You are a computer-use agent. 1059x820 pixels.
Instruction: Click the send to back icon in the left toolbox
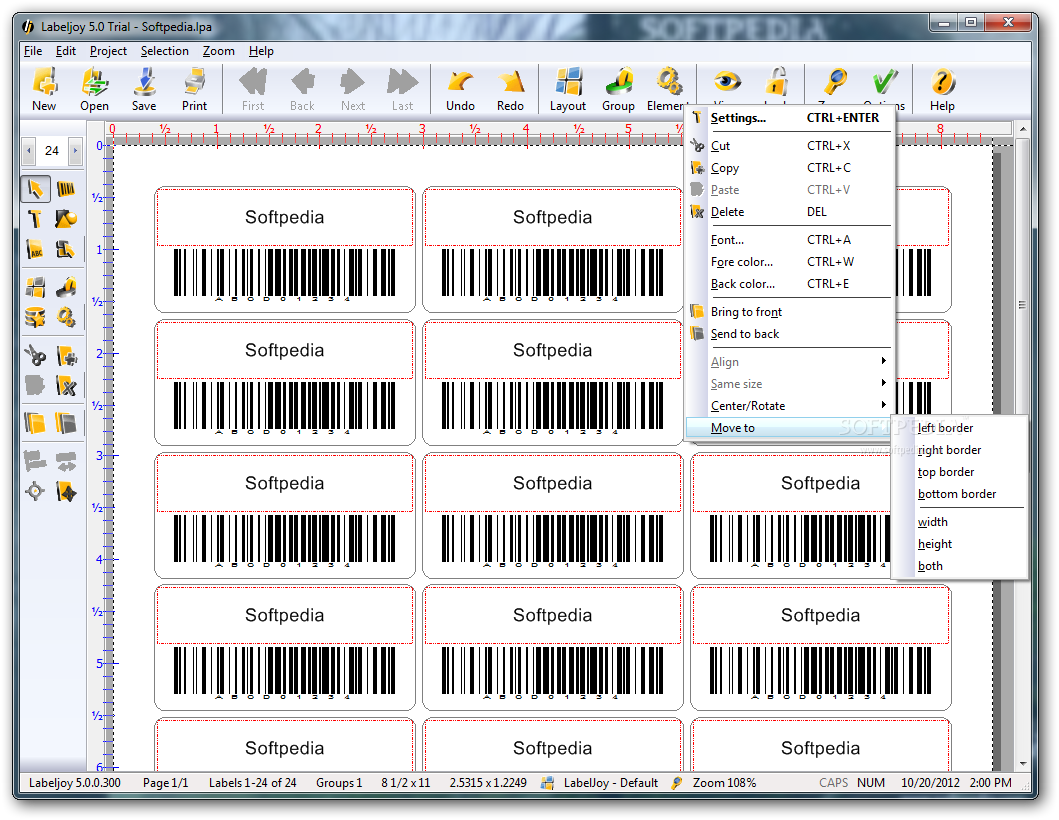[66, 424]
